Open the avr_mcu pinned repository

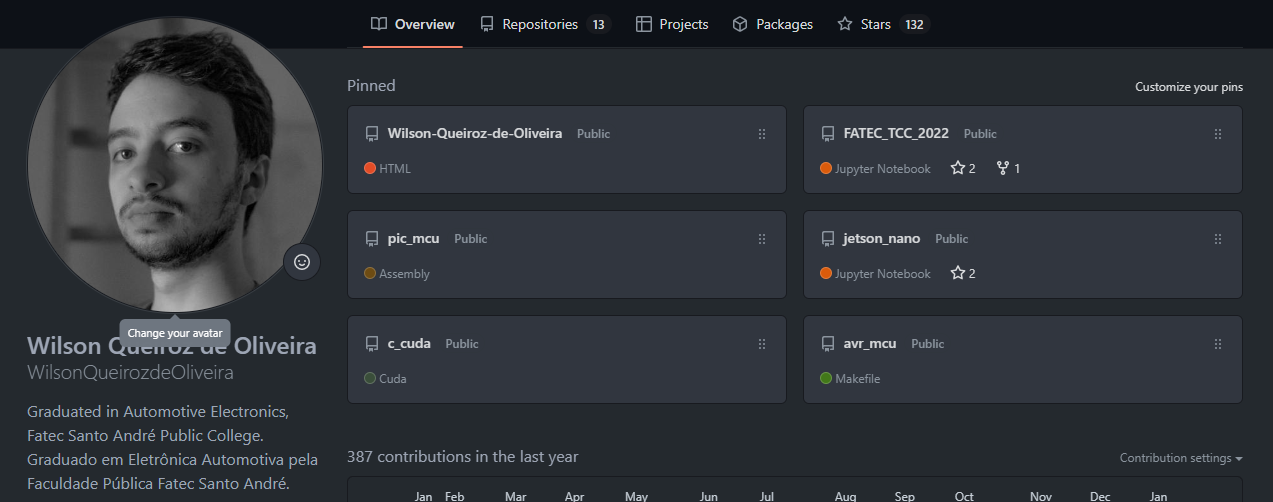[870, 343]
